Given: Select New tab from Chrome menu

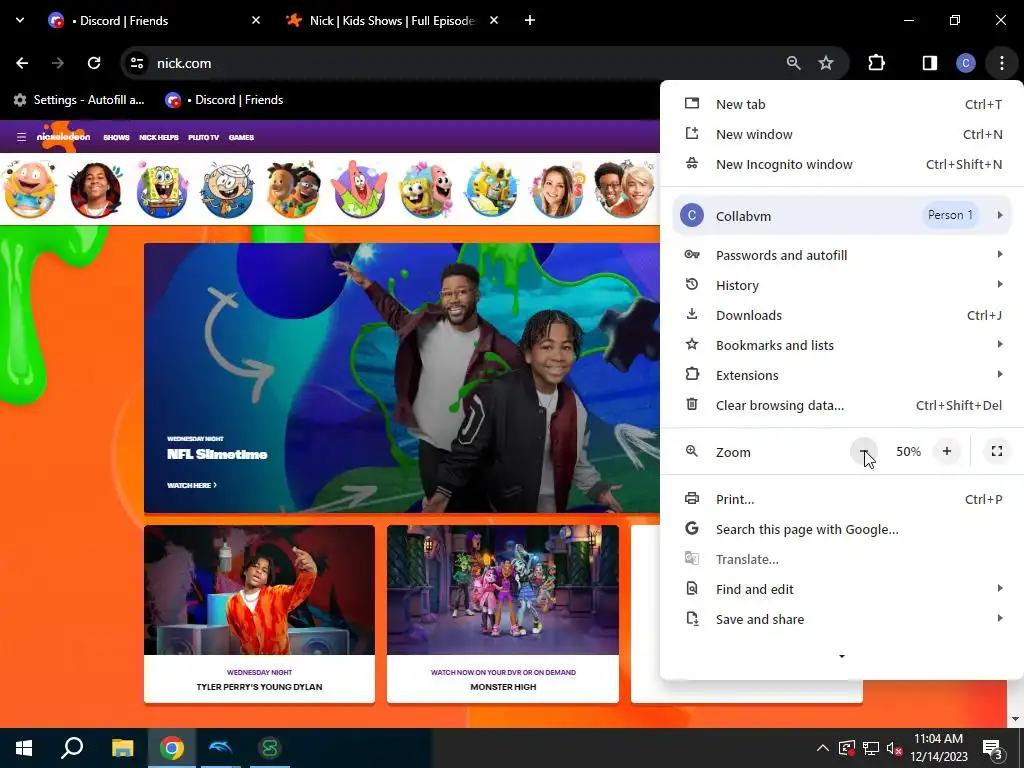Looking at the screenshot, I should point(842,104).
